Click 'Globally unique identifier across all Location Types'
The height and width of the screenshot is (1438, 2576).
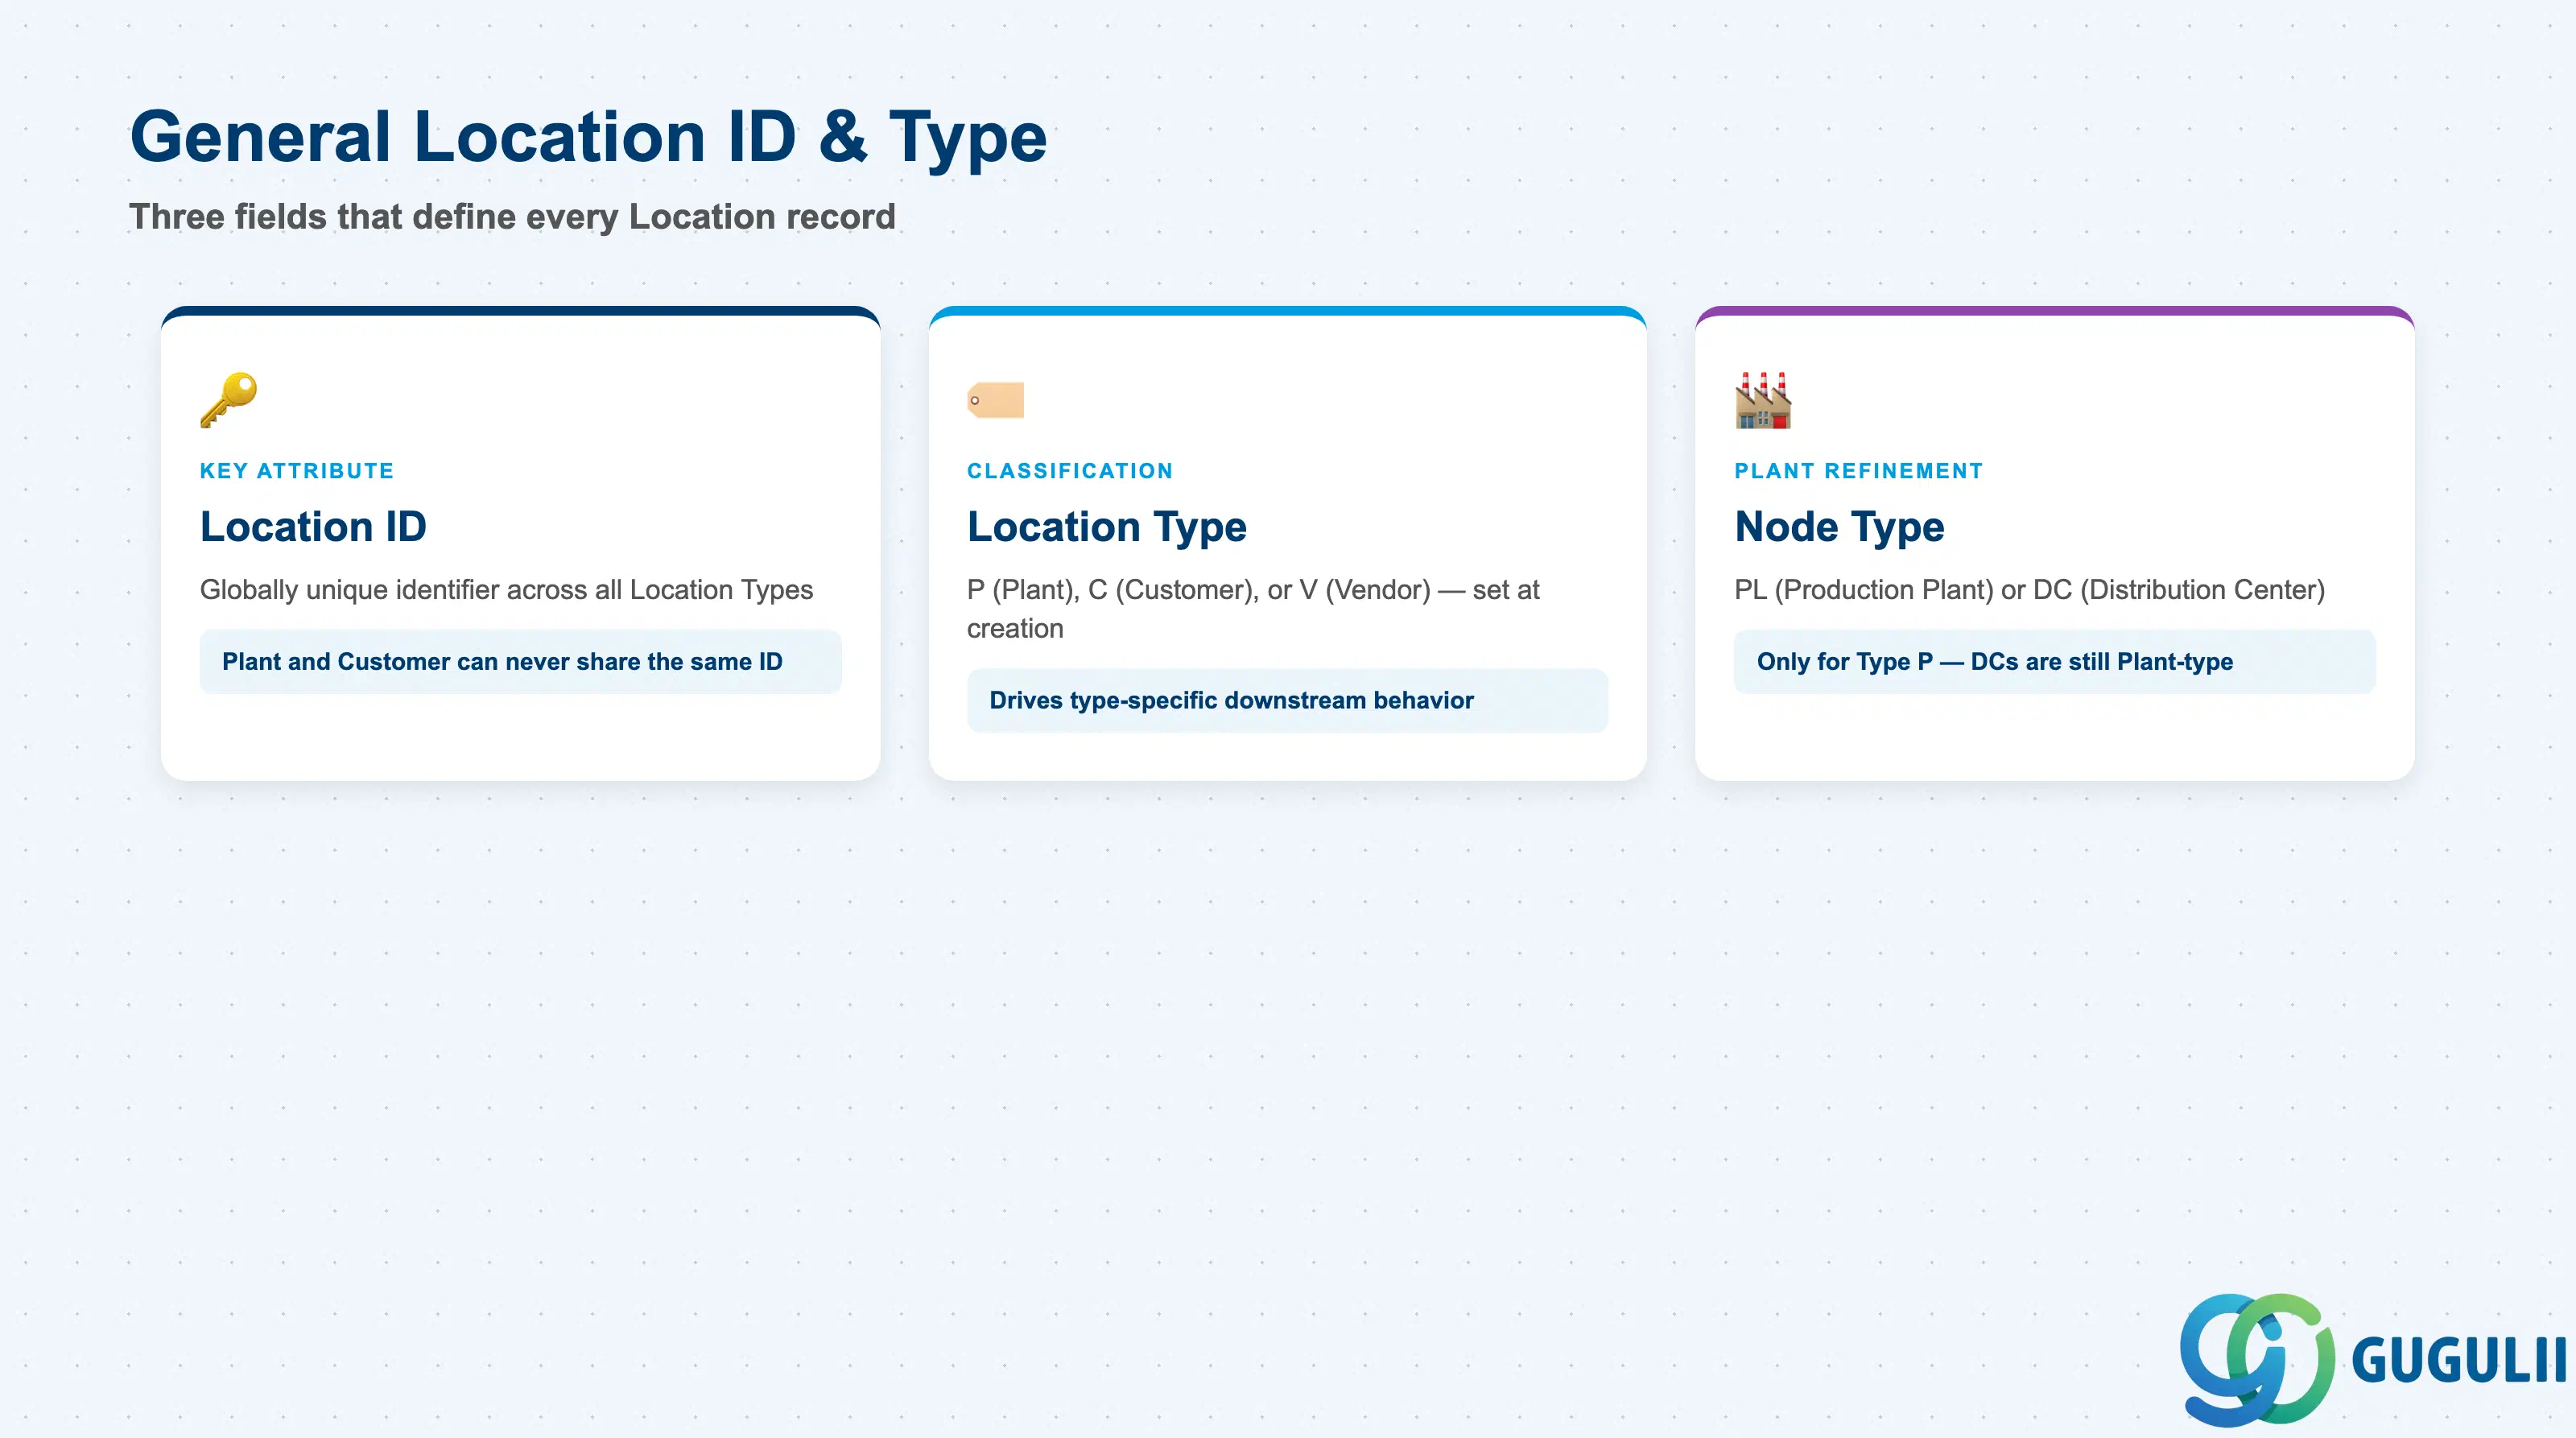click(506, 590)
